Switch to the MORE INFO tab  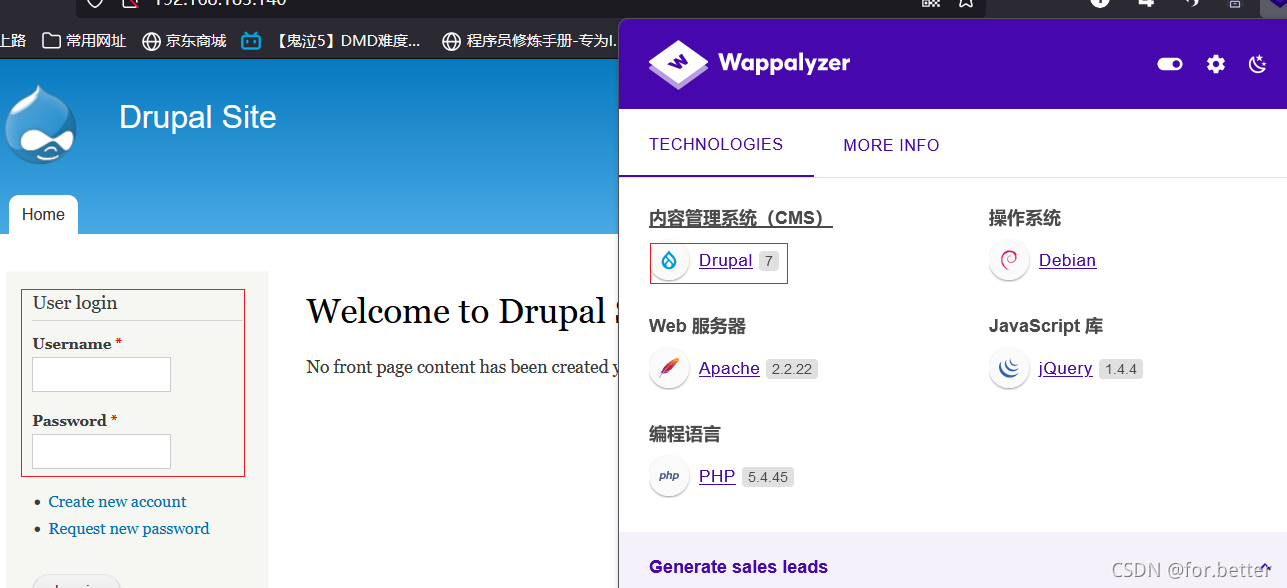[891, 145]
